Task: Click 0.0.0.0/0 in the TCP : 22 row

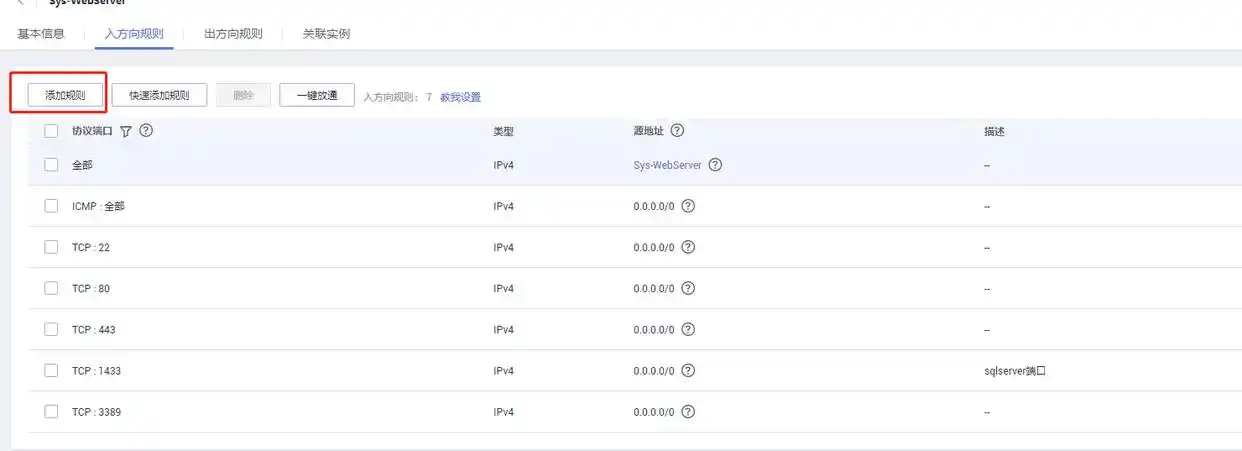Action: click(654, 247)
